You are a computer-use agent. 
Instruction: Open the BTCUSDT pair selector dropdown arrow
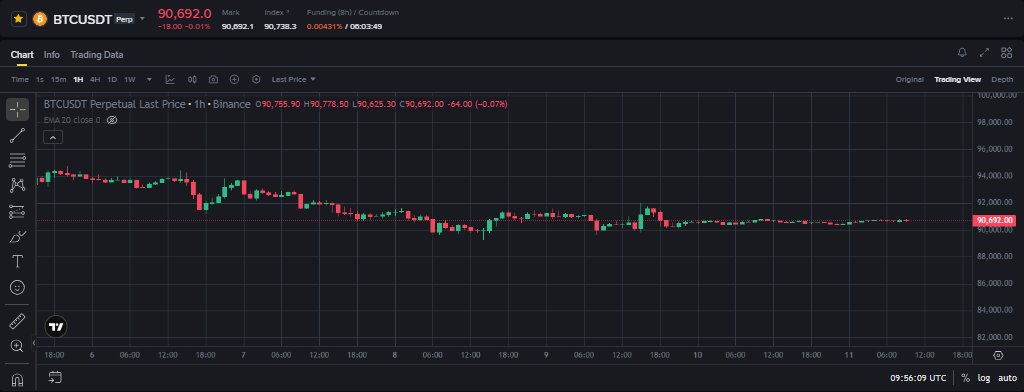[x=142, y=19]
